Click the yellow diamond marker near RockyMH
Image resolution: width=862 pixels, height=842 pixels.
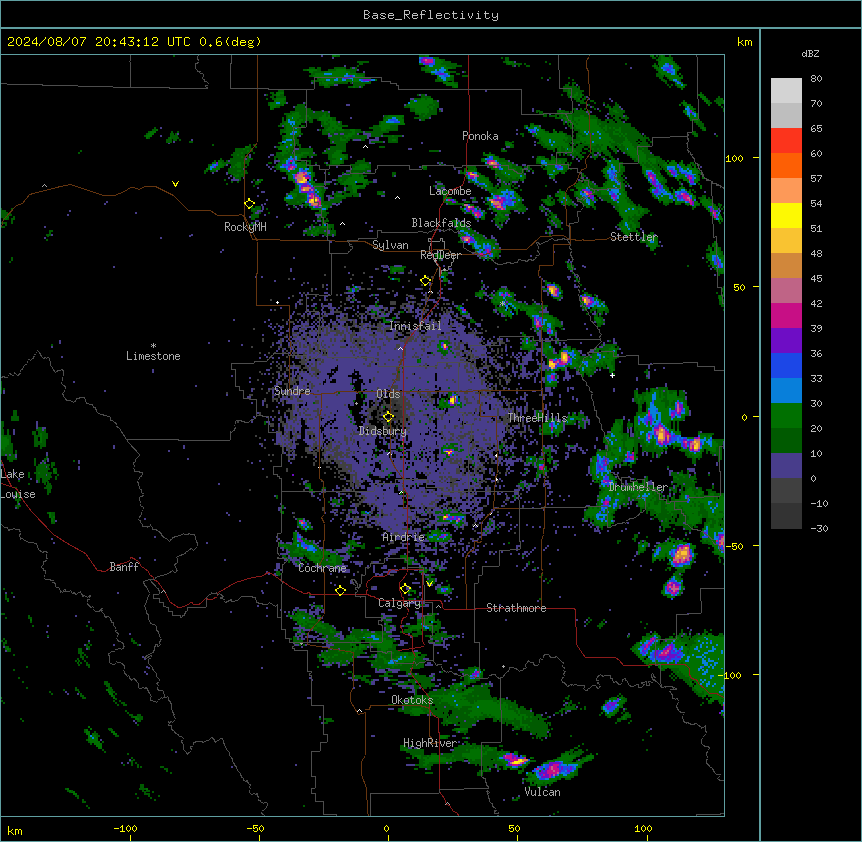tap(250, 204)
